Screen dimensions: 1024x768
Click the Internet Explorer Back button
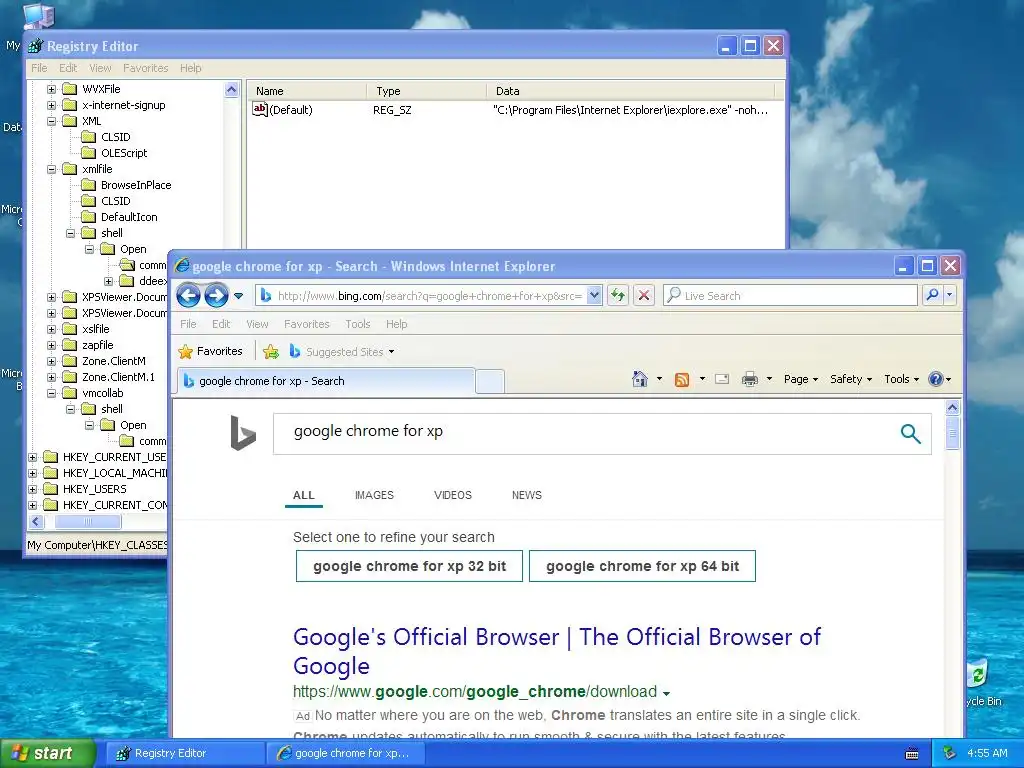[x=188, y=296]
